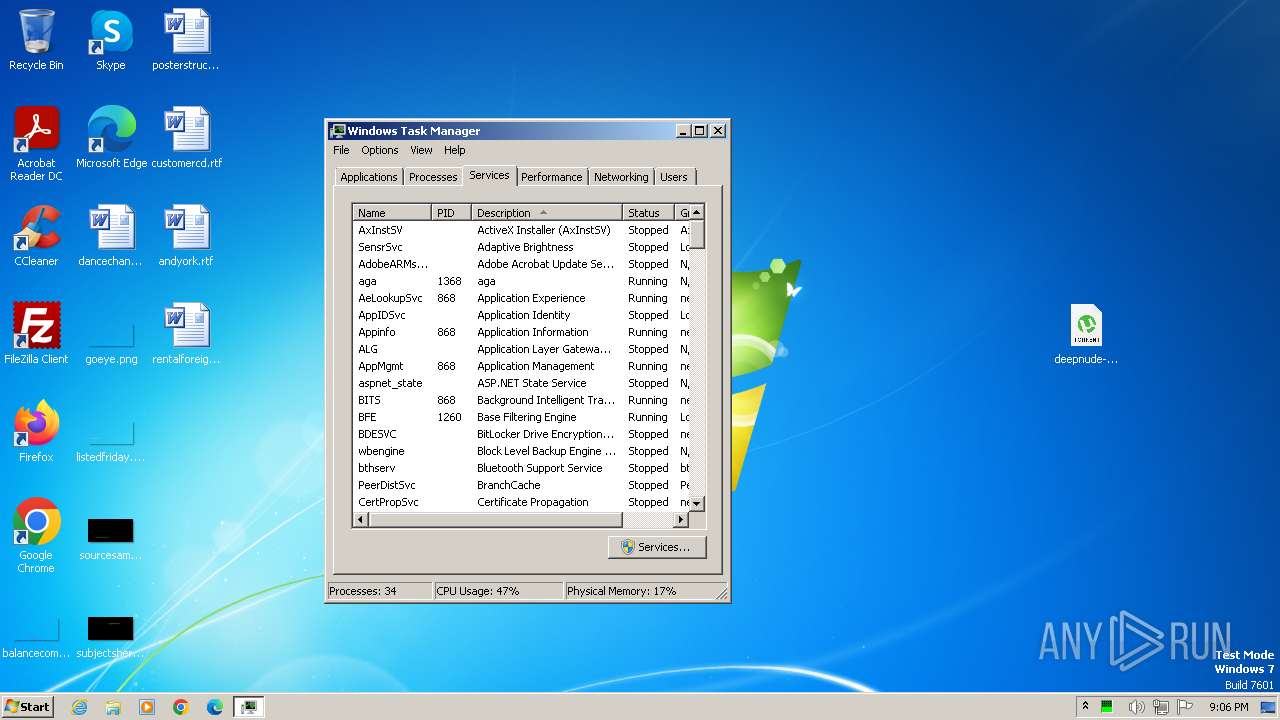Open Internet Explorer from the taskbar
Screen dimensions: 1280x720
tap(79, 707)
